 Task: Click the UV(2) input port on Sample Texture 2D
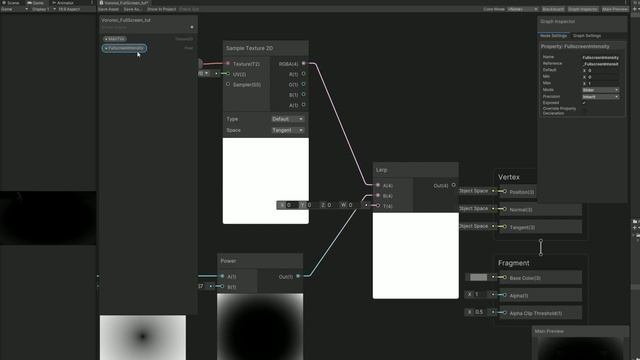228,74
